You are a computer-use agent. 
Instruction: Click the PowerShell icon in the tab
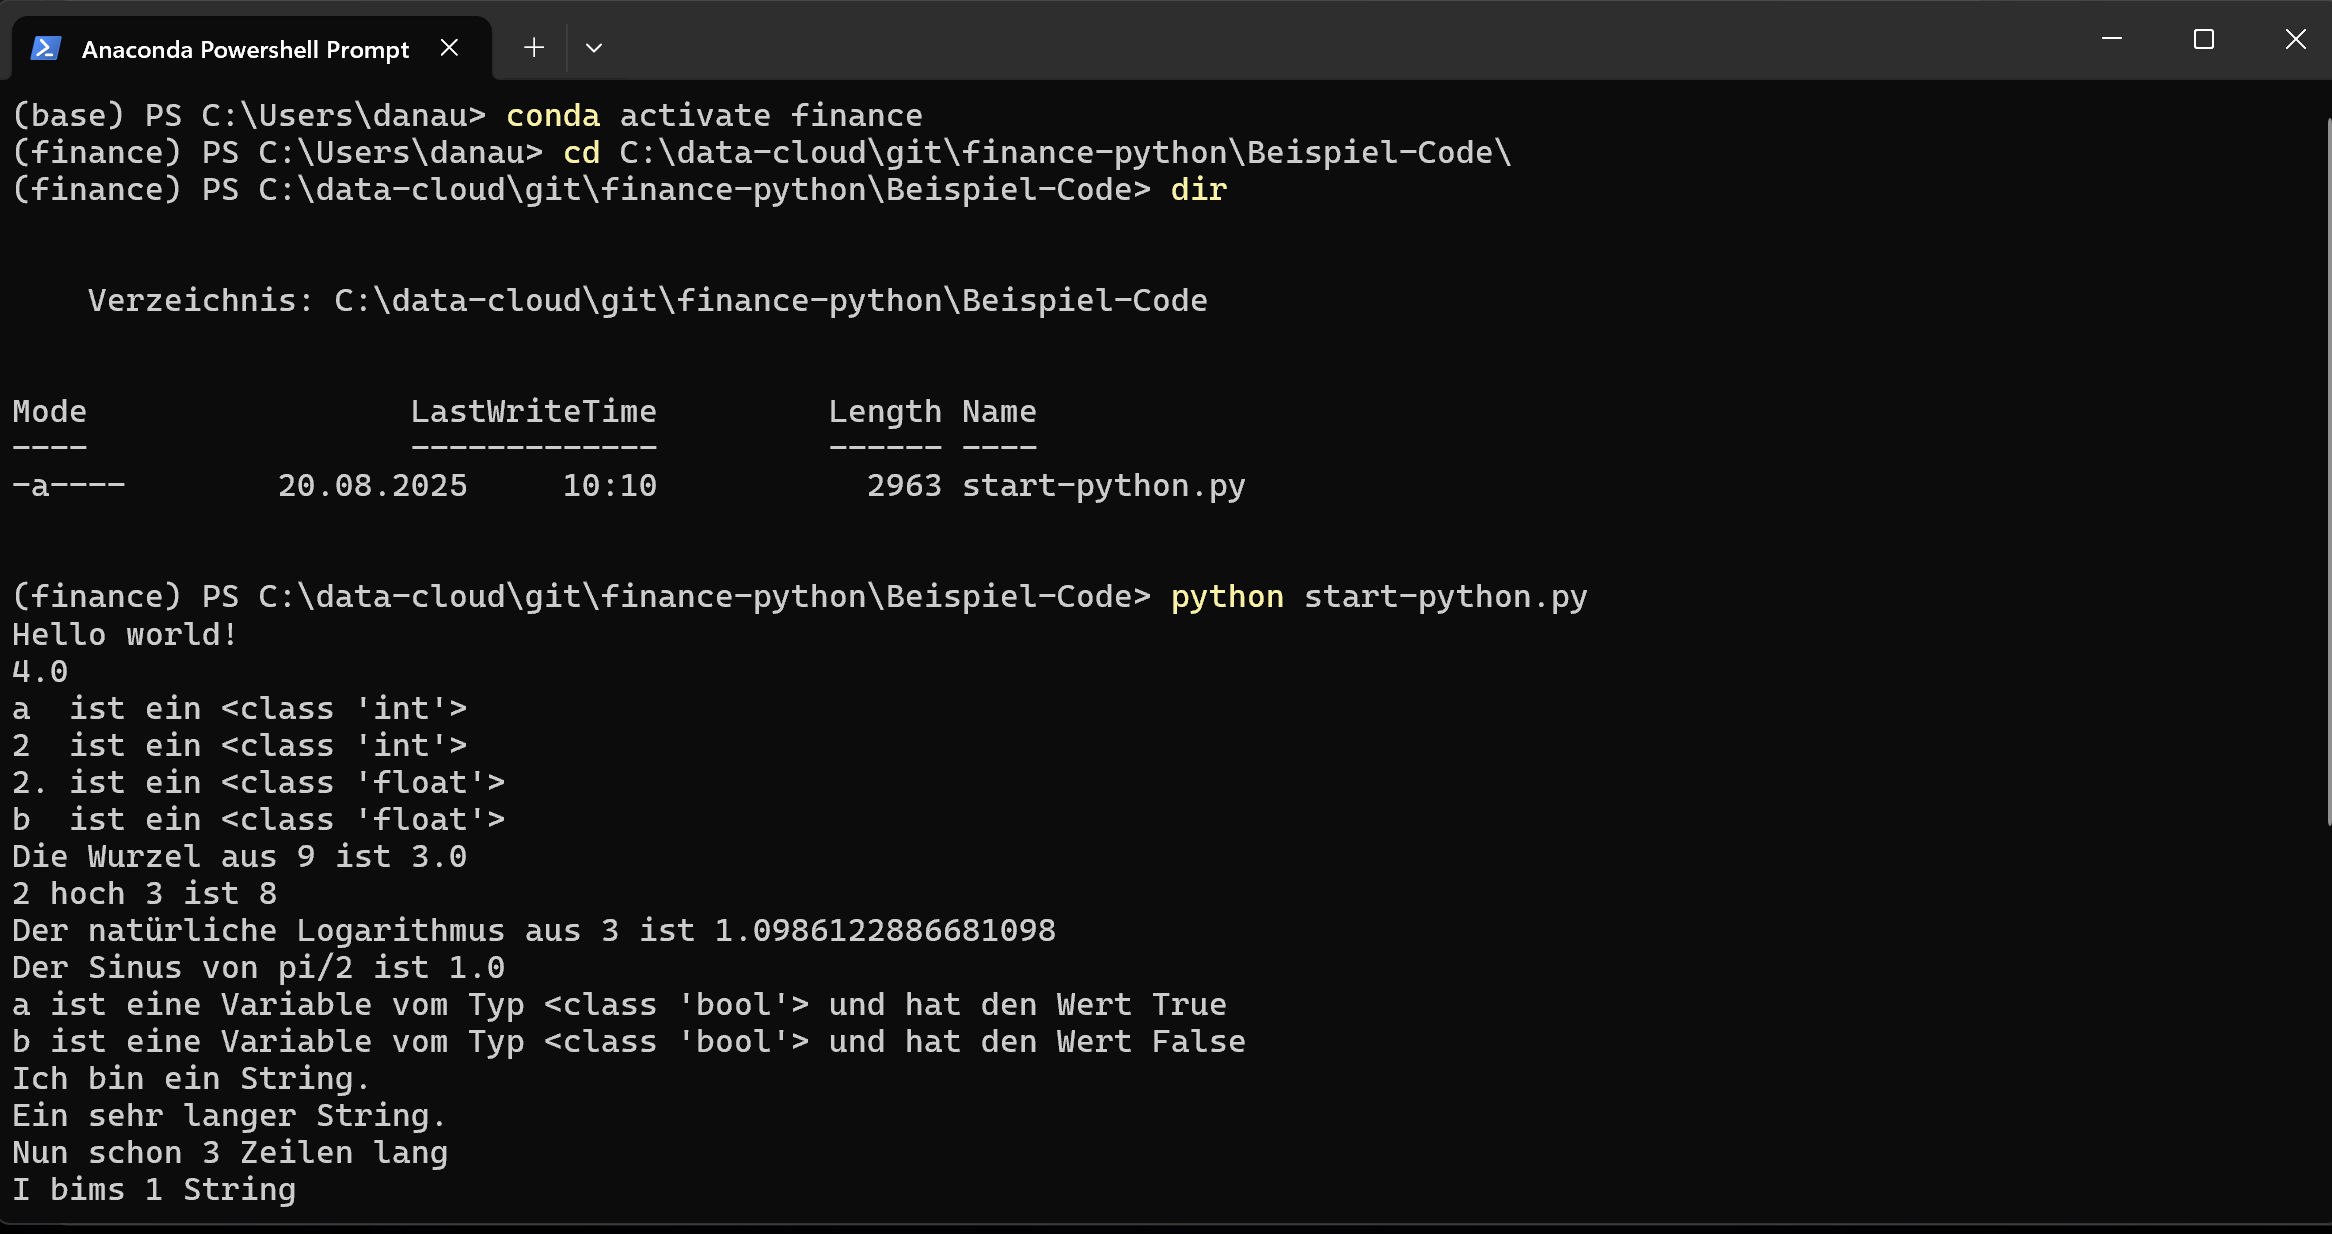46,48
